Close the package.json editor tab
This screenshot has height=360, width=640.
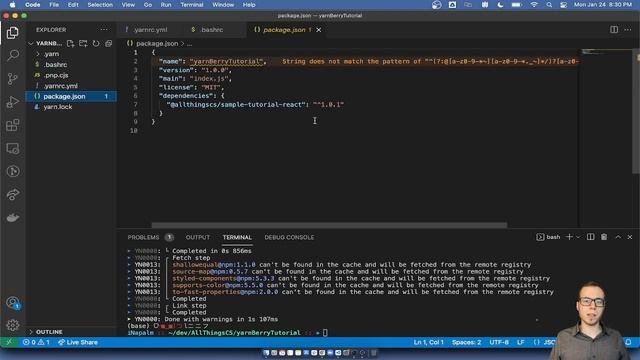pyautogui.click(x=319, y=30)
